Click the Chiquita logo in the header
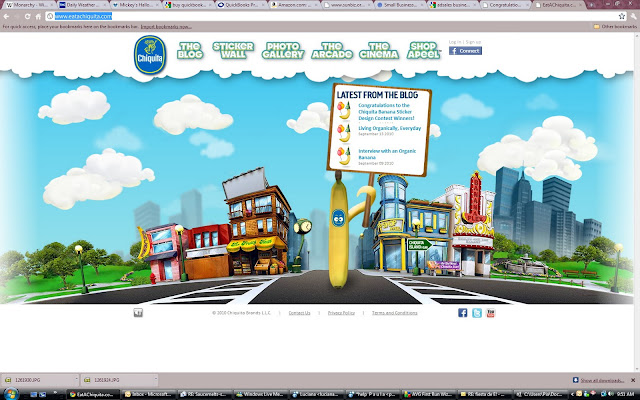The height and width of the screenshot is (400, 640). (x=150, y=55)
